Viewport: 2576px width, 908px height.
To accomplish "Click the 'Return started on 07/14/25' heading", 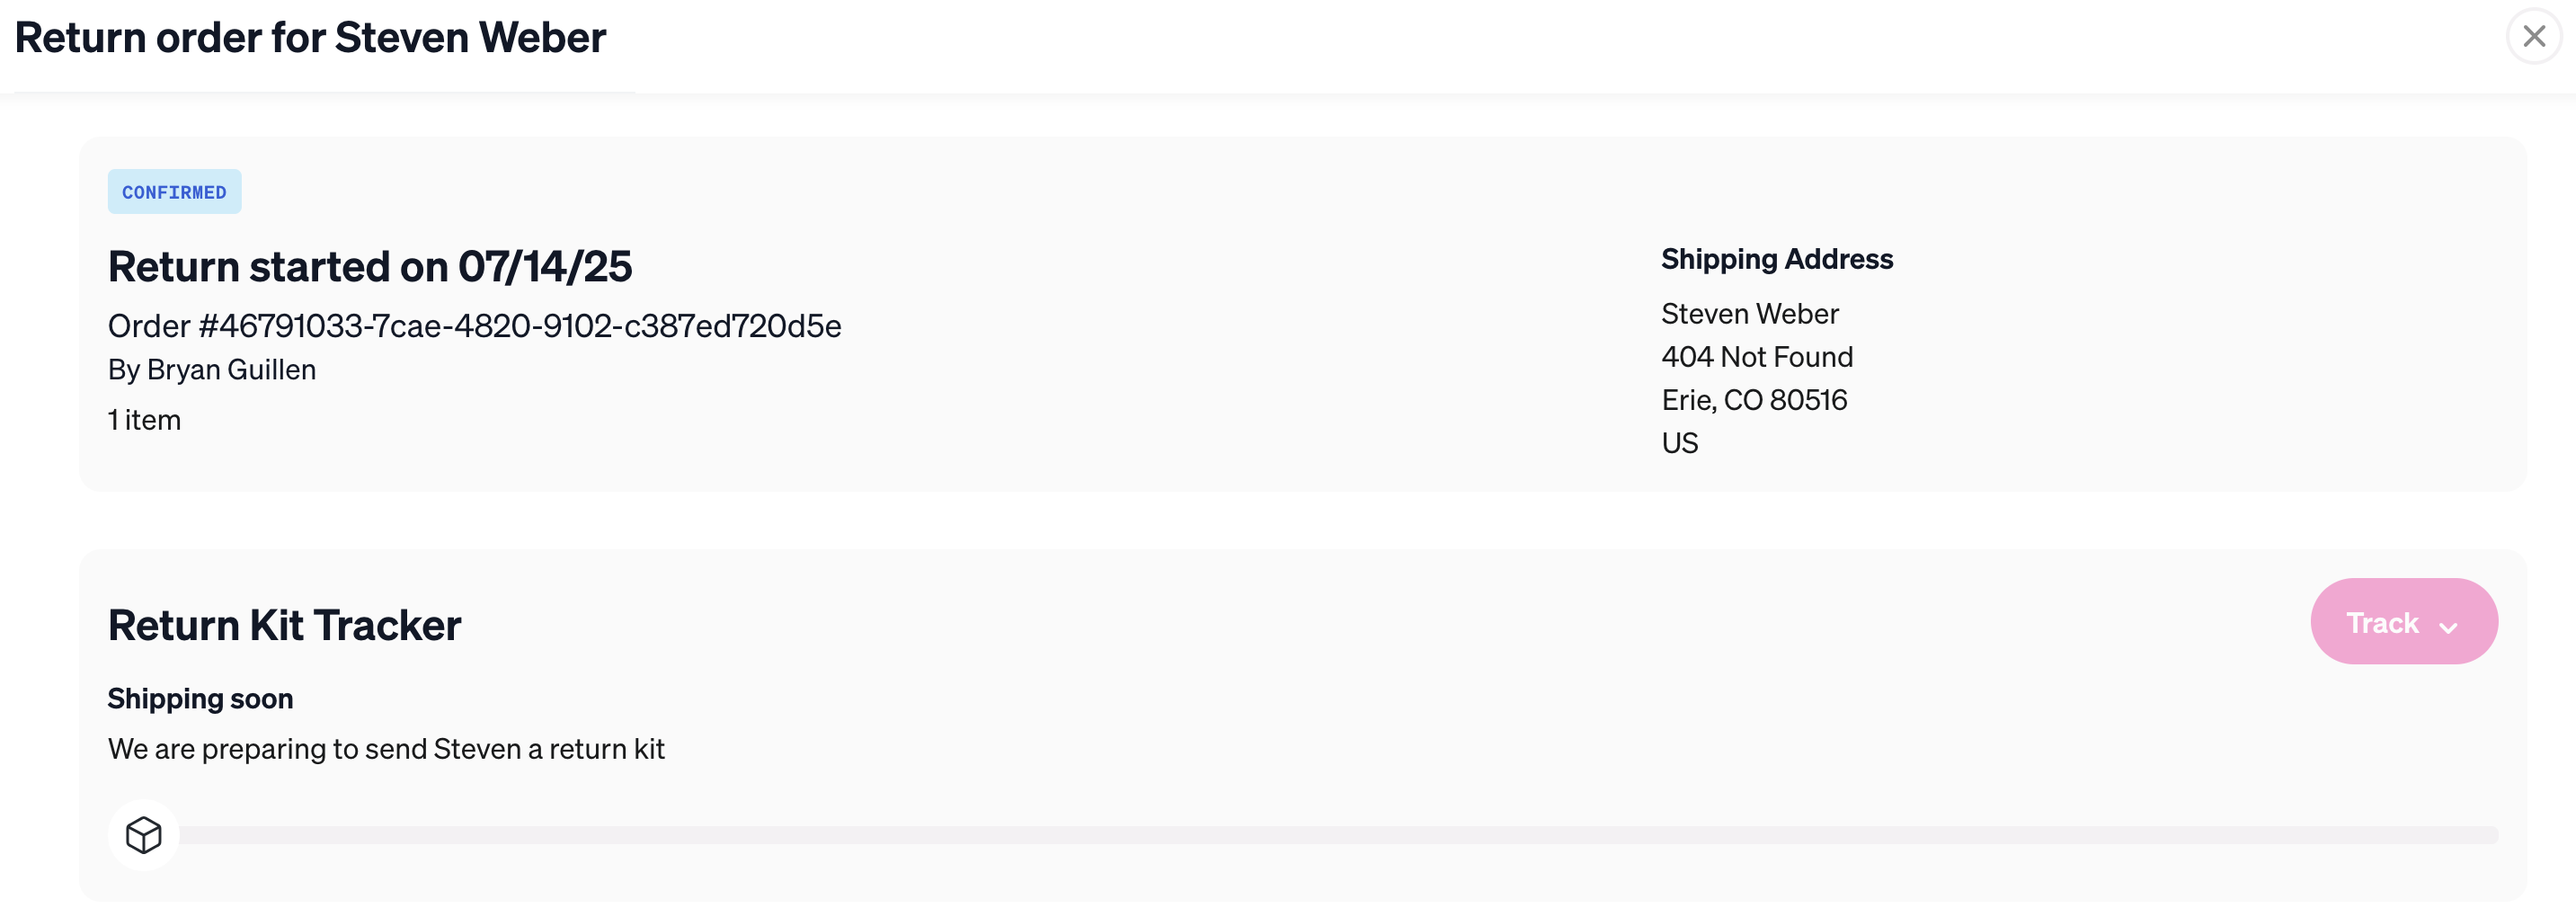I will [x=370, y=266].
